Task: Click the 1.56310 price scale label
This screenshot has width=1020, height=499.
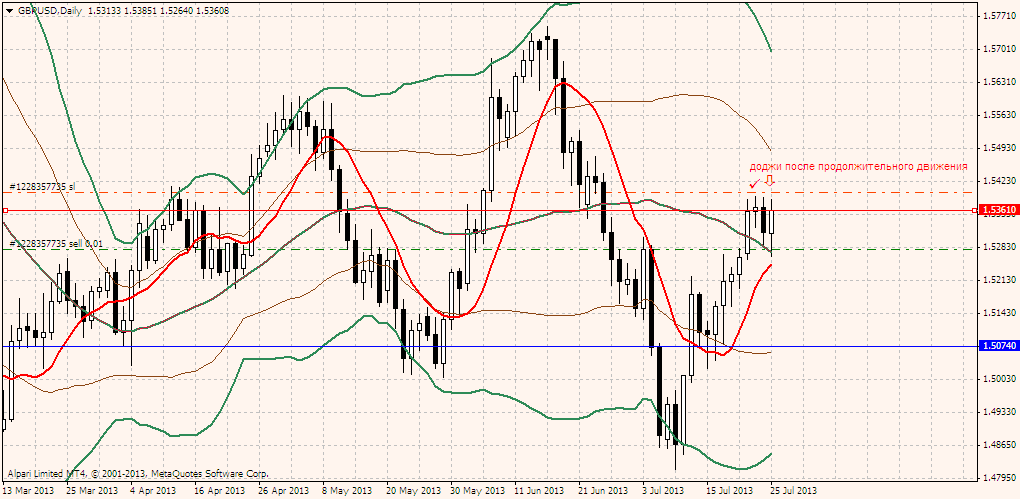Action: [x=1000, y=82]
